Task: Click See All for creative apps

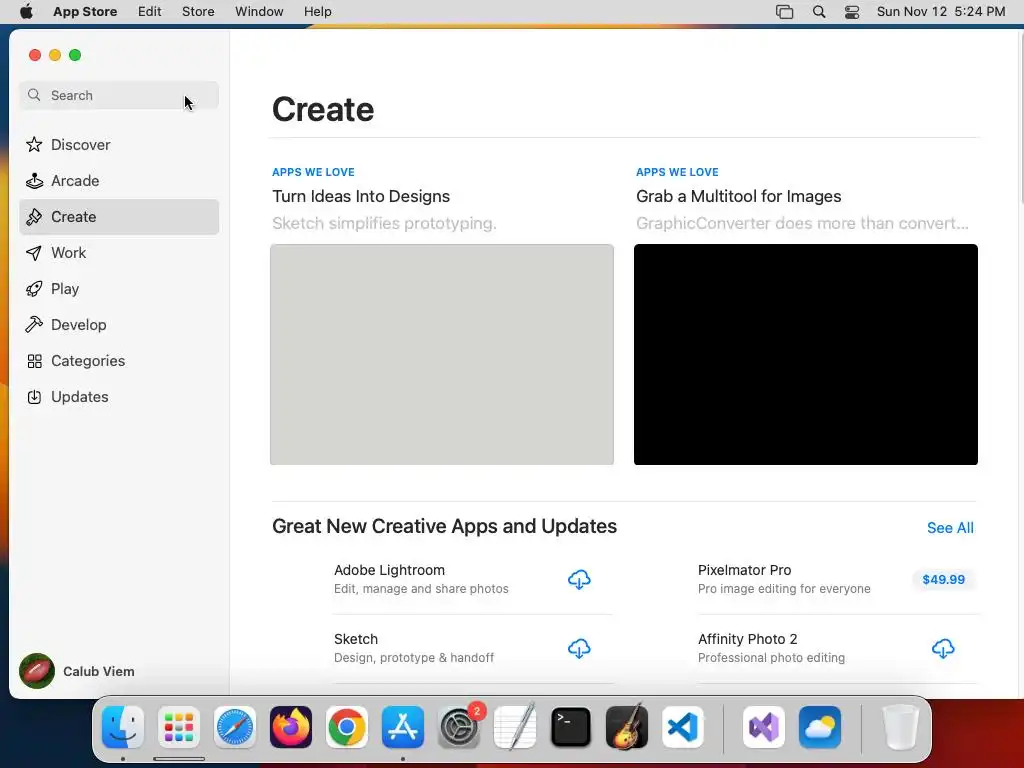Action: pos(950,528)
